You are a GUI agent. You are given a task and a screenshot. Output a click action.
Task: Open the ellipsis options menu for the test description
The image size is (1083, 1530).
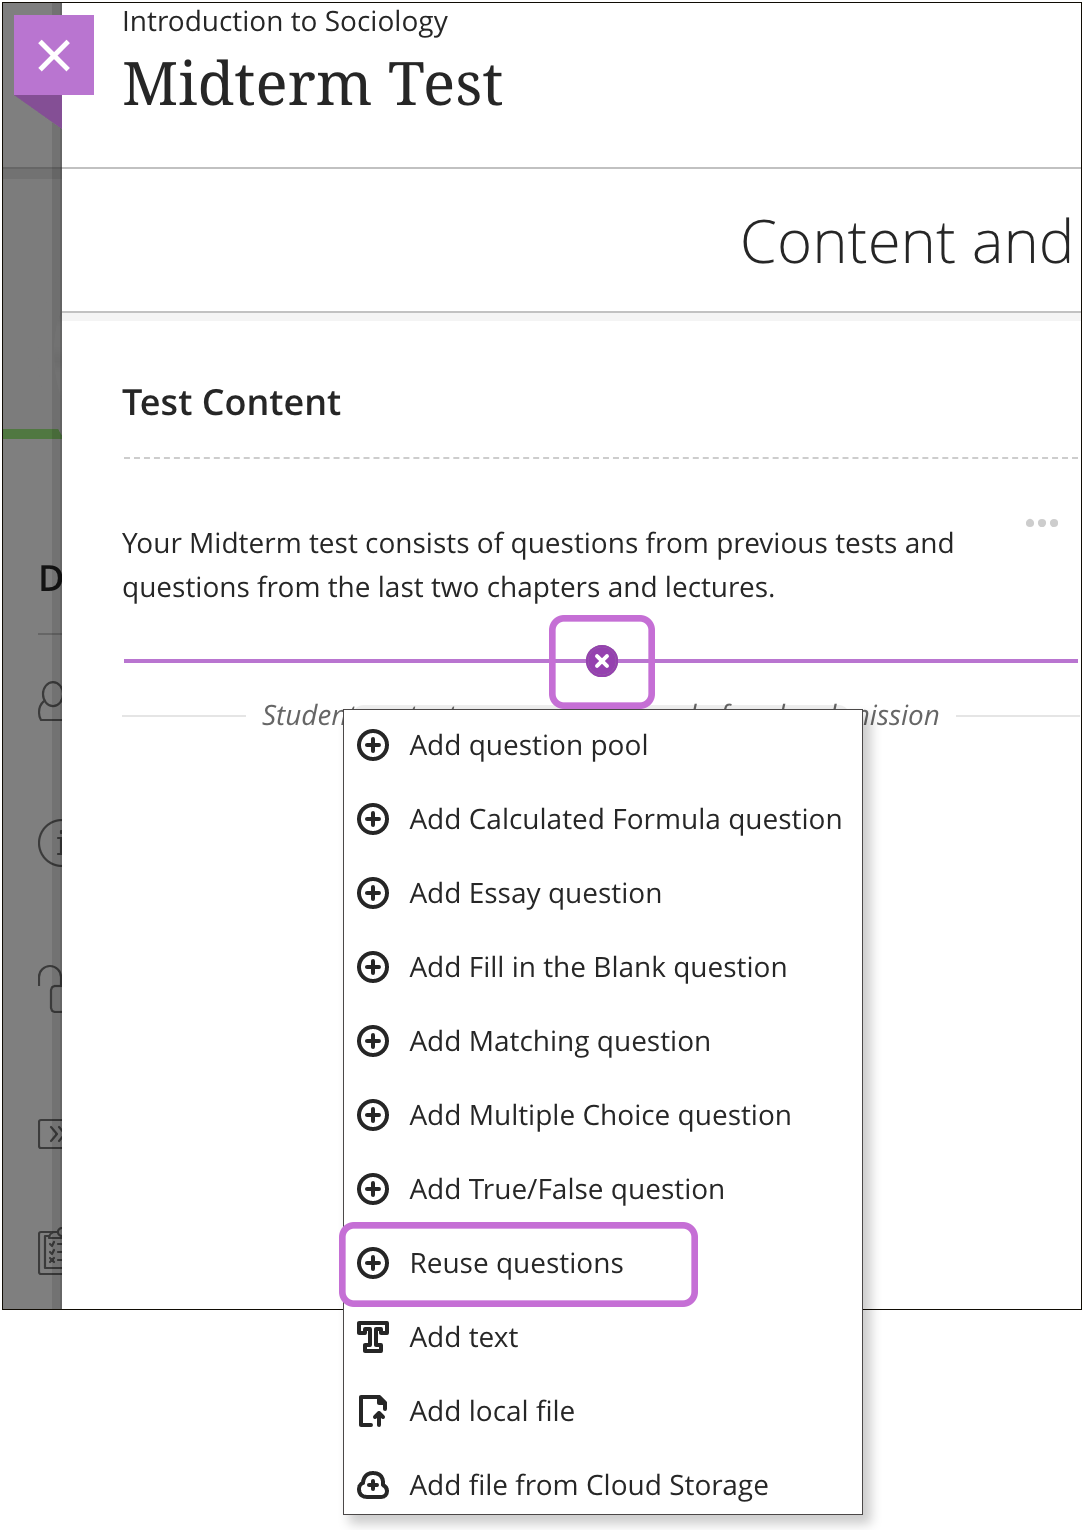coord(1041,522)
